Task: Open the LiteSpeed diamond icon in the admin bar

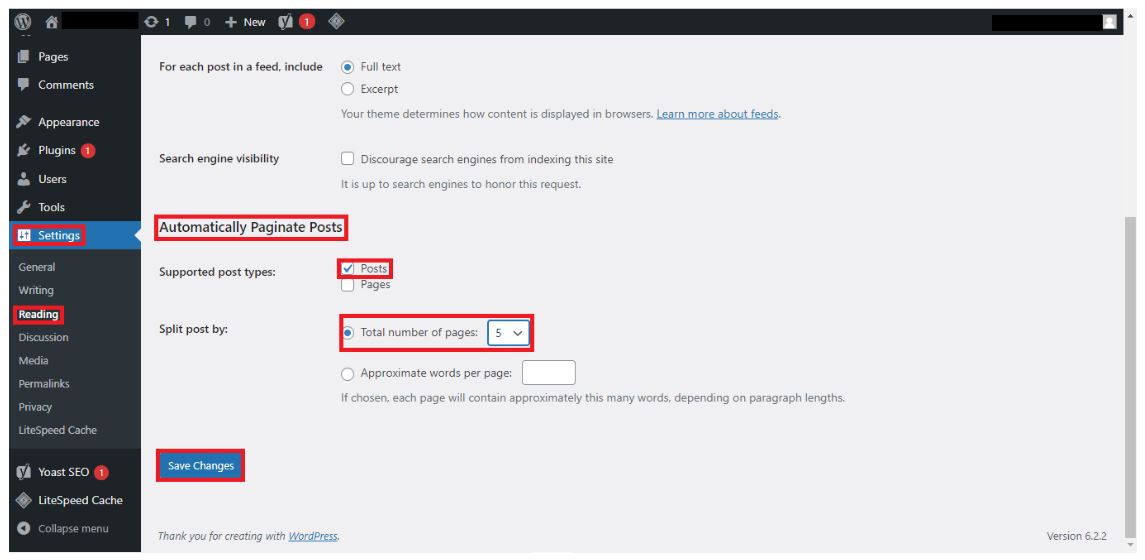Action: tap(336, 22)
